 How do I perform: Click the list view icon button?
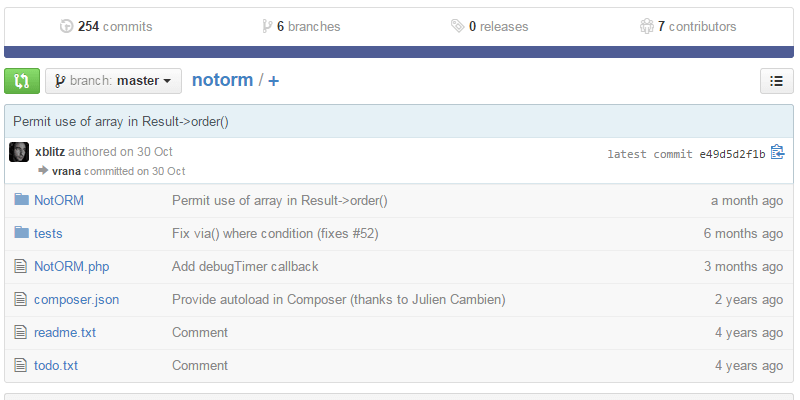776,81
